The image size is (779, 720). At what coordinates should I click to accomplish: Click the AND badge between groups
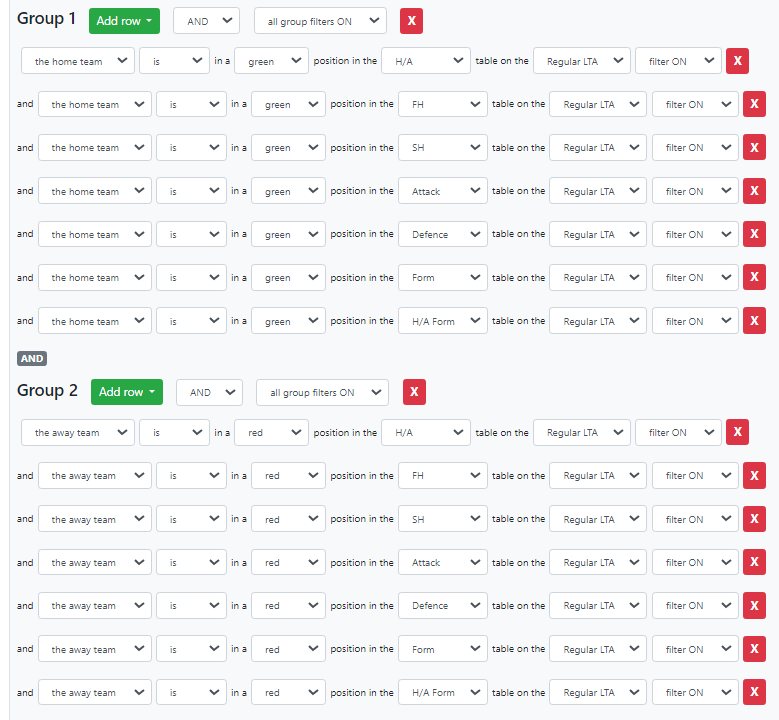32,358
